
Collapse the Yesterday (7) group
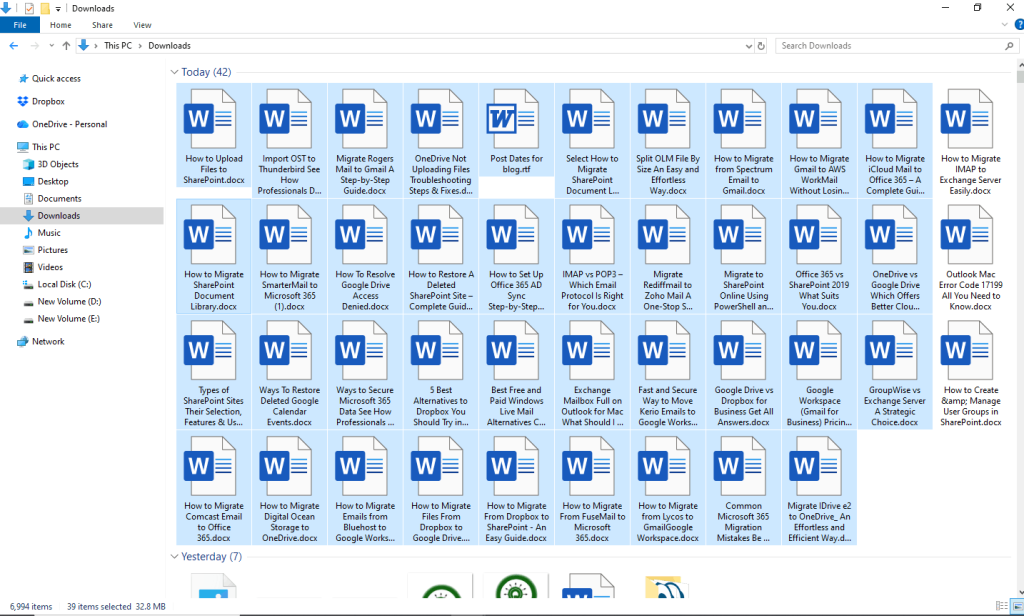pos(174,557)
